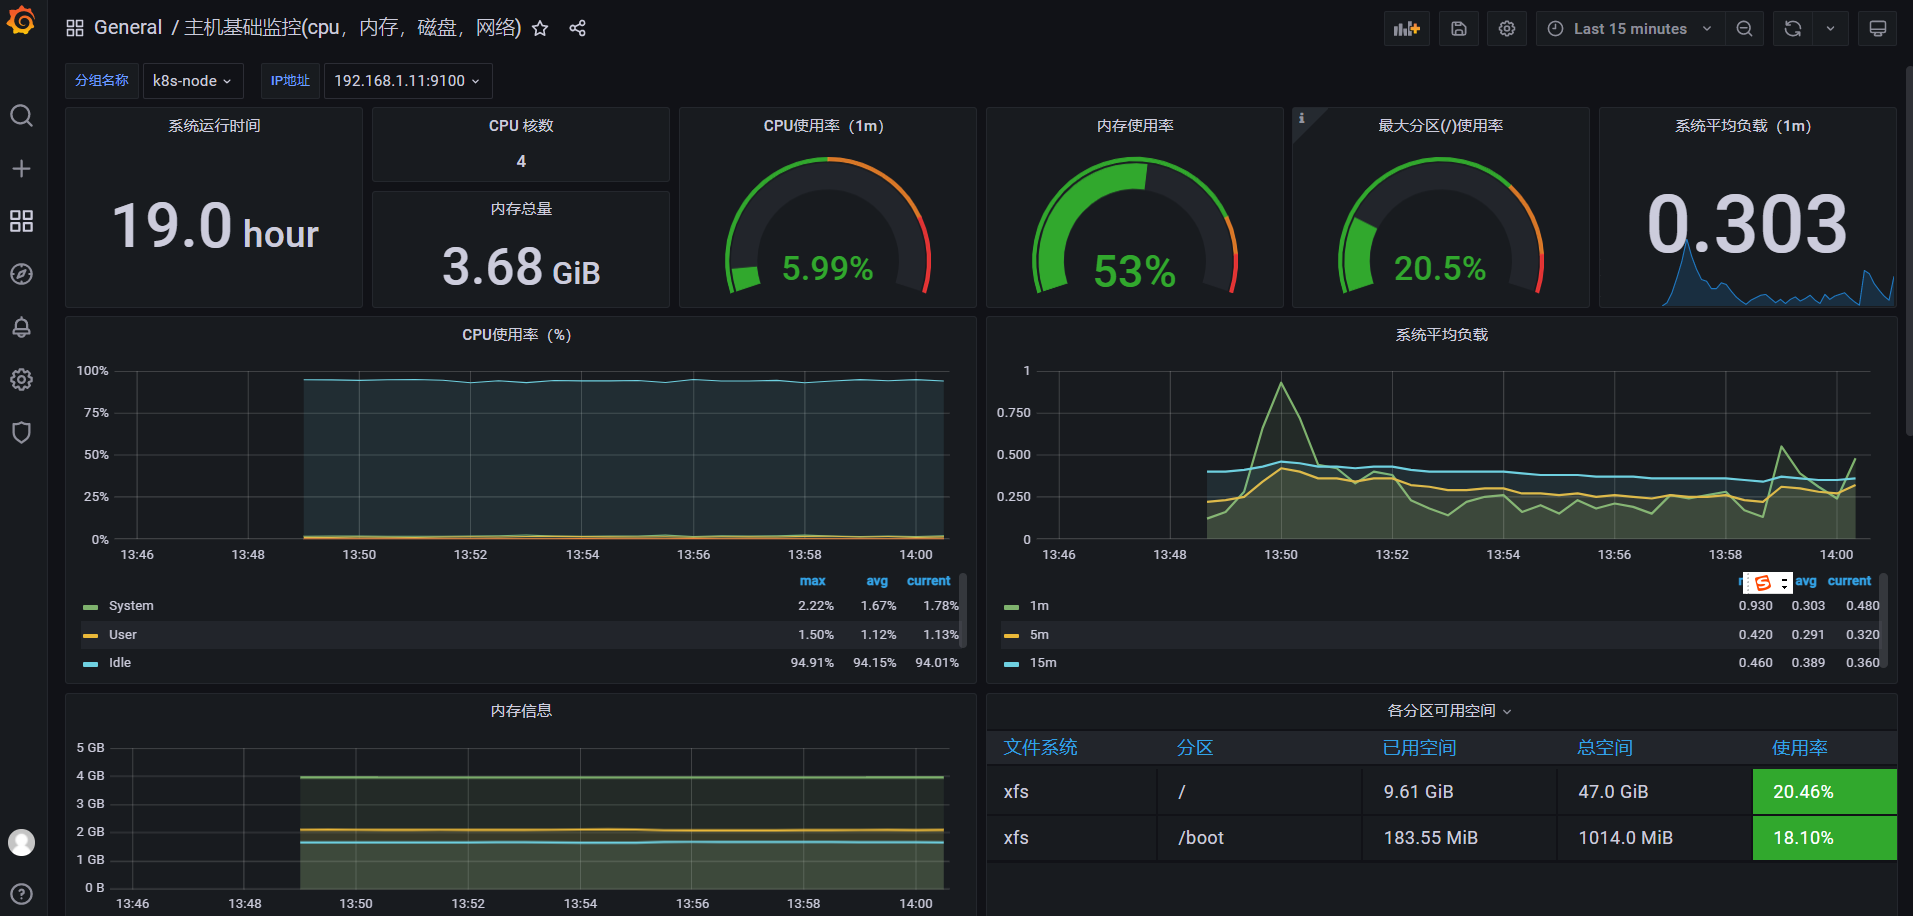Expand the 各分区可用空间 panel title menu
The image size is (1913, 916).
(1449, 711)
